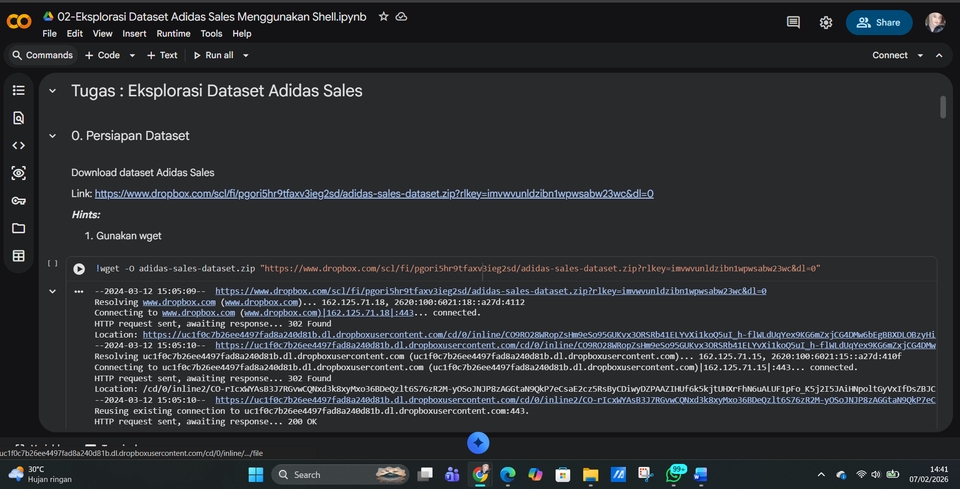The width and height of the screenshot is (960, 489).
Task: Add a new Code cell
Action: coord(102,55)
